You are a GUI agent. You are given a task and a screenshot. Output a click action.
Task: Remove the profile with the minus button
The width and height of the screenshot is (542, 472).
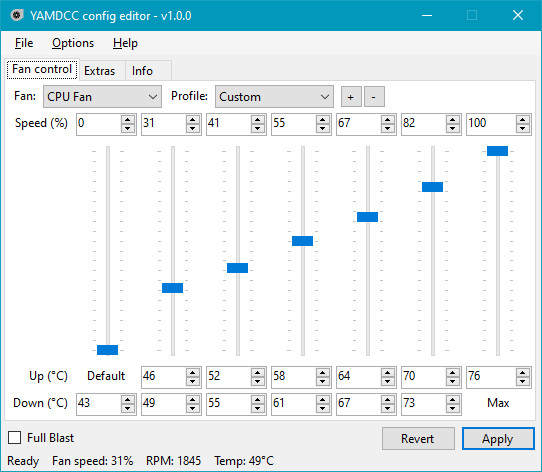[x=374, y=97]
